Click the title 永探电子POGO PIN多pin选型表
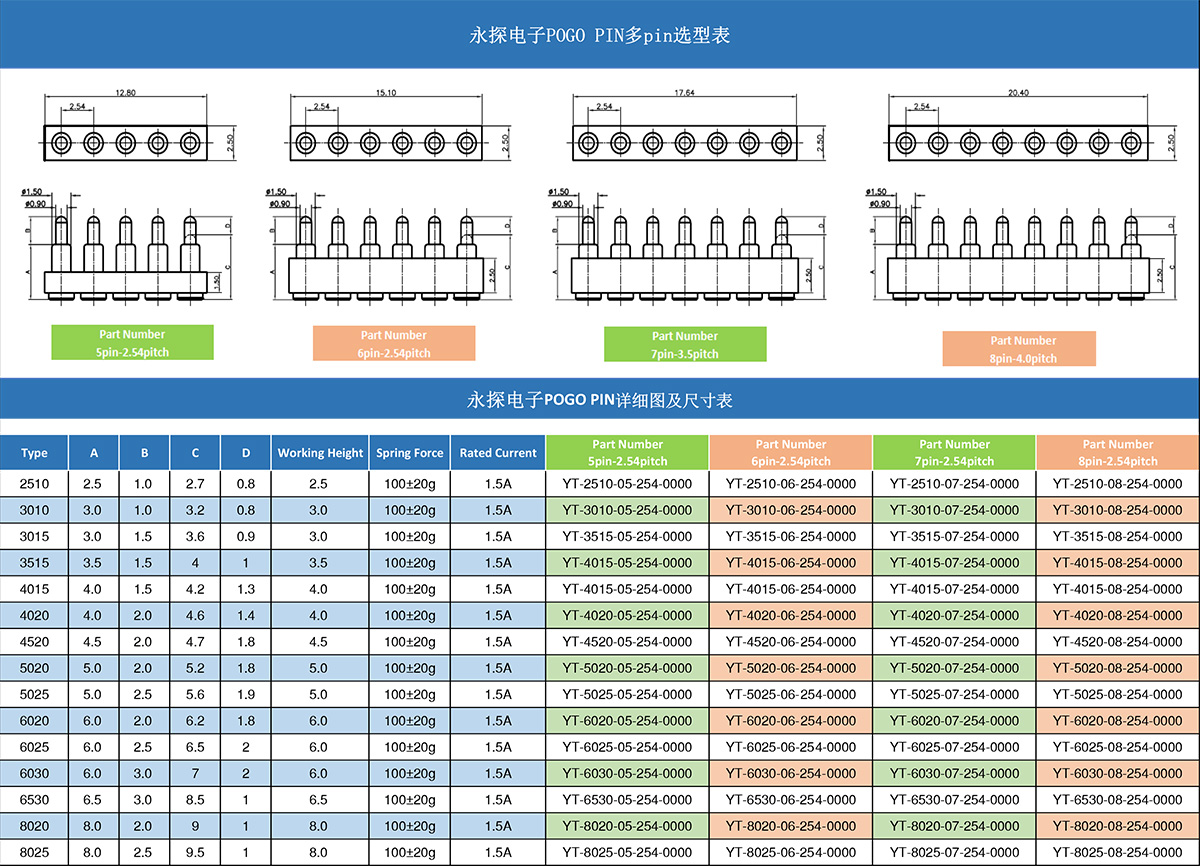Image resolution: width=1200 pixels, height=866 pixels. click(600, 35)
